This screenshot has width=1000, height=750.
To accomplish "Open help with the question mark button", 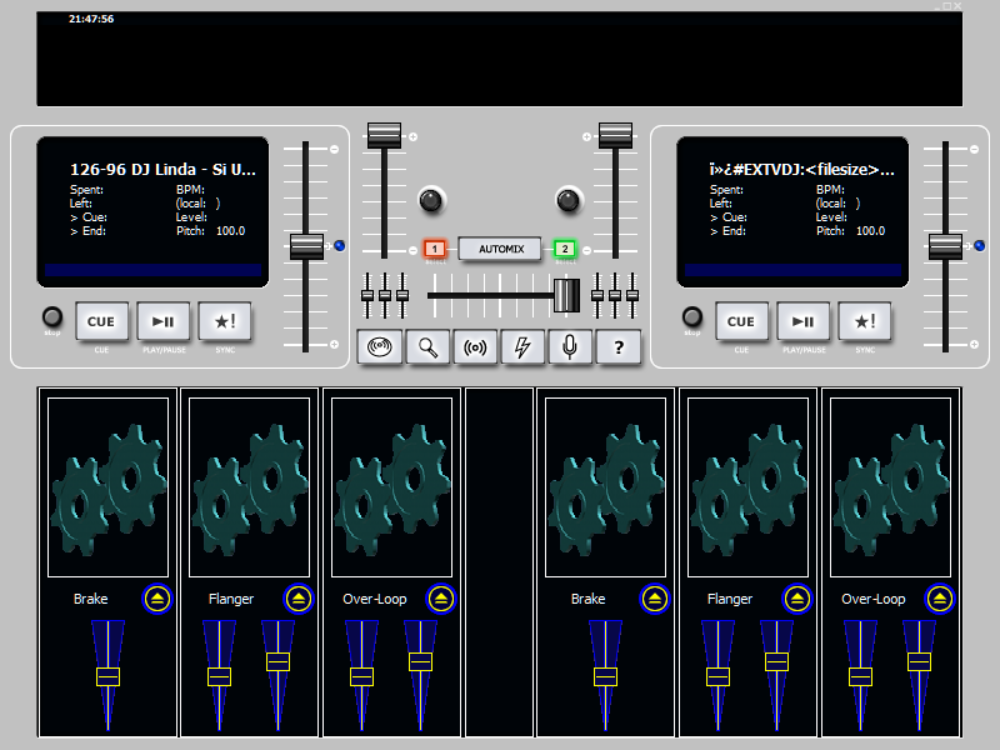I will pos(618,347).
